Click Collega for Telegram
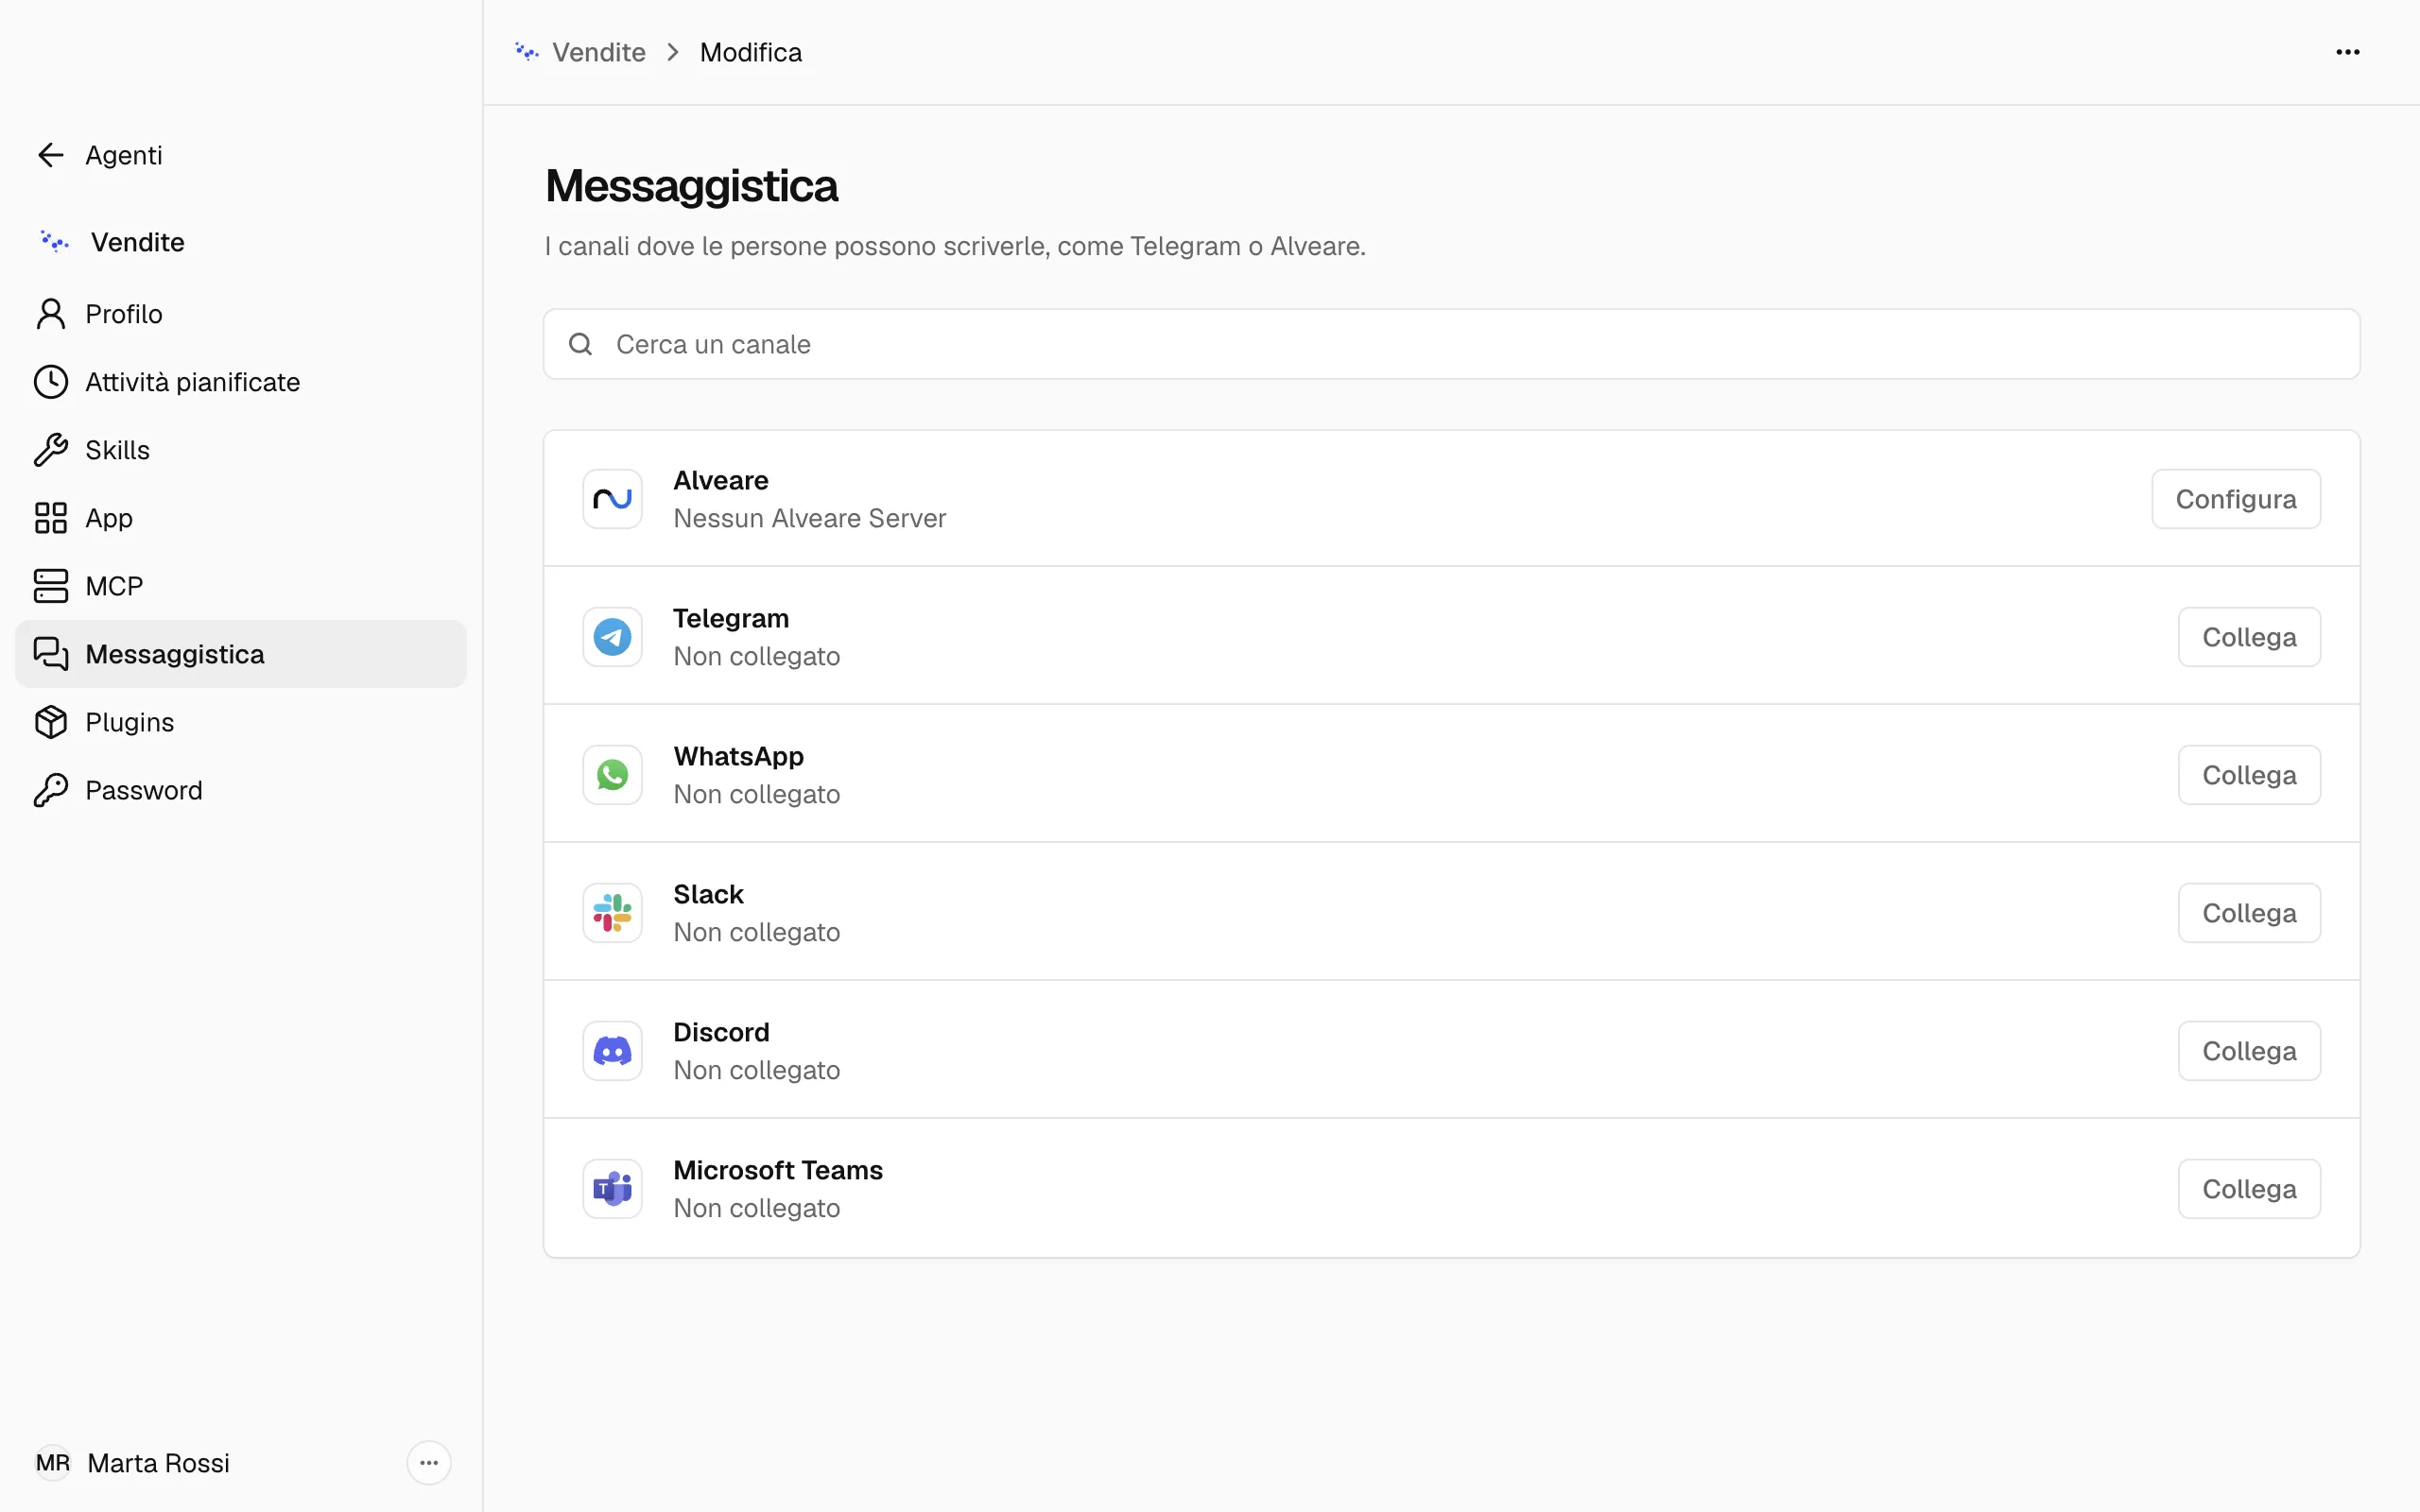Screen dimensions: 2420x1512 2248,637
